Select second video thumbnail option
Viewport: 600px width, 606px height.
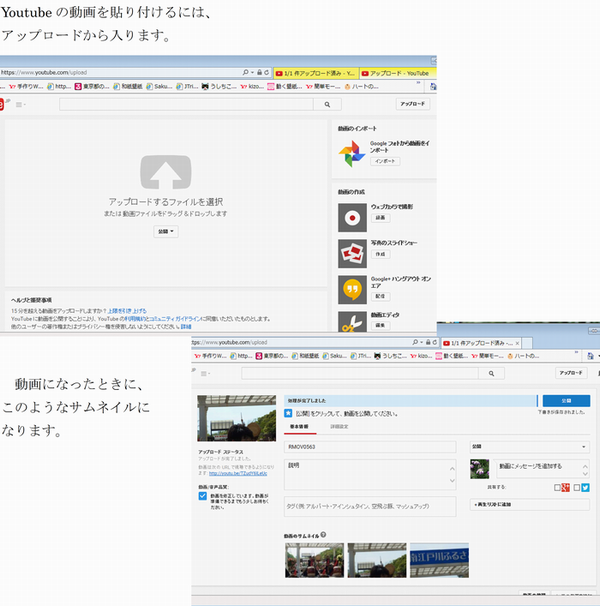click(x=377, y=560)
